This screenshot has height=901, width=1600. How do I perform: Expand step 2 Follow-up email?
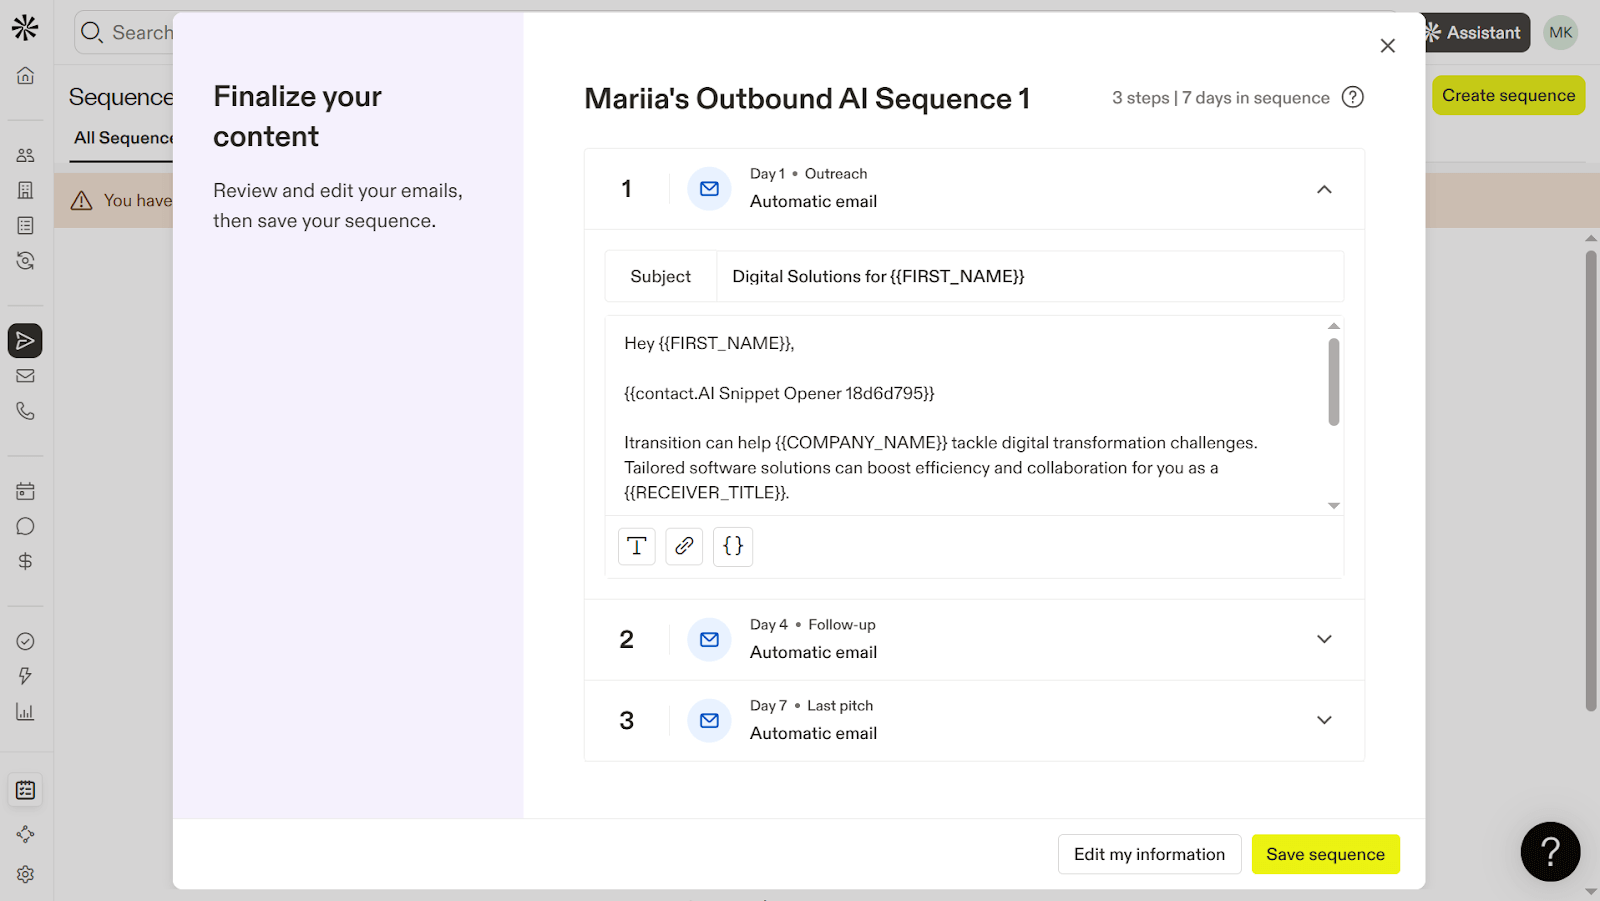pyautogui.click(x=1324, y=639)
